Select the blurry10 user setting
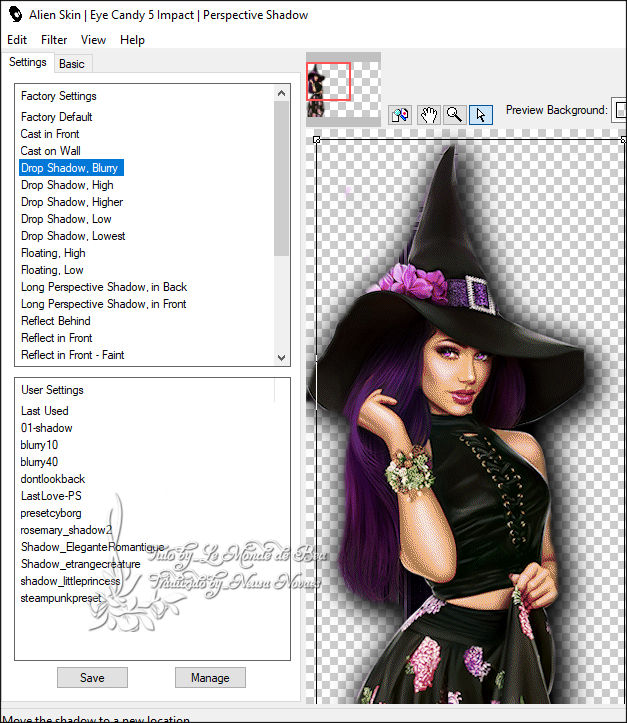 coord(39,445)
